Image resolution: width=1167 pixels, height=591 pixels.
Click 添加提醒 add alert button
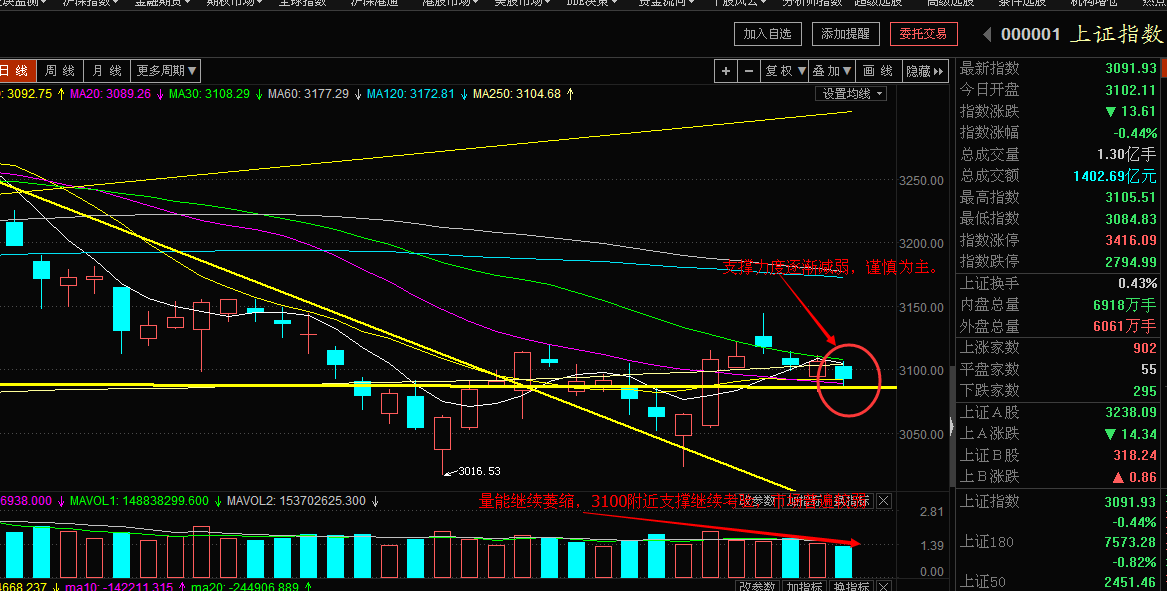846,34
